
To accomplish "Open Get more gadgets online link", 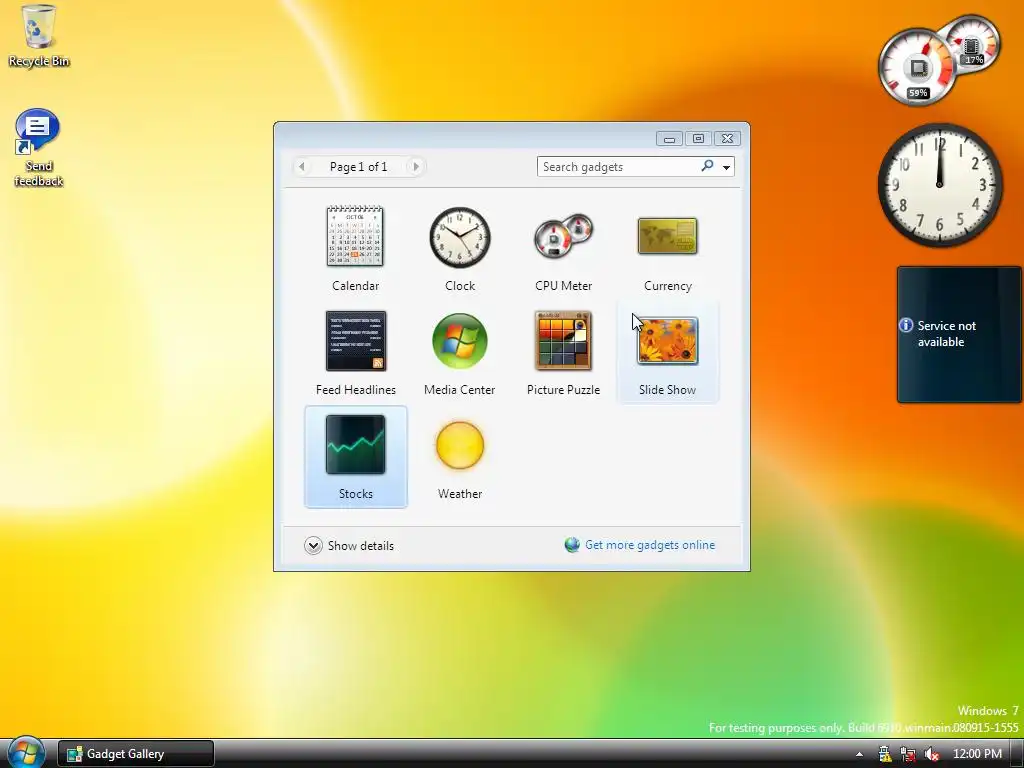I will pos(650,545).
